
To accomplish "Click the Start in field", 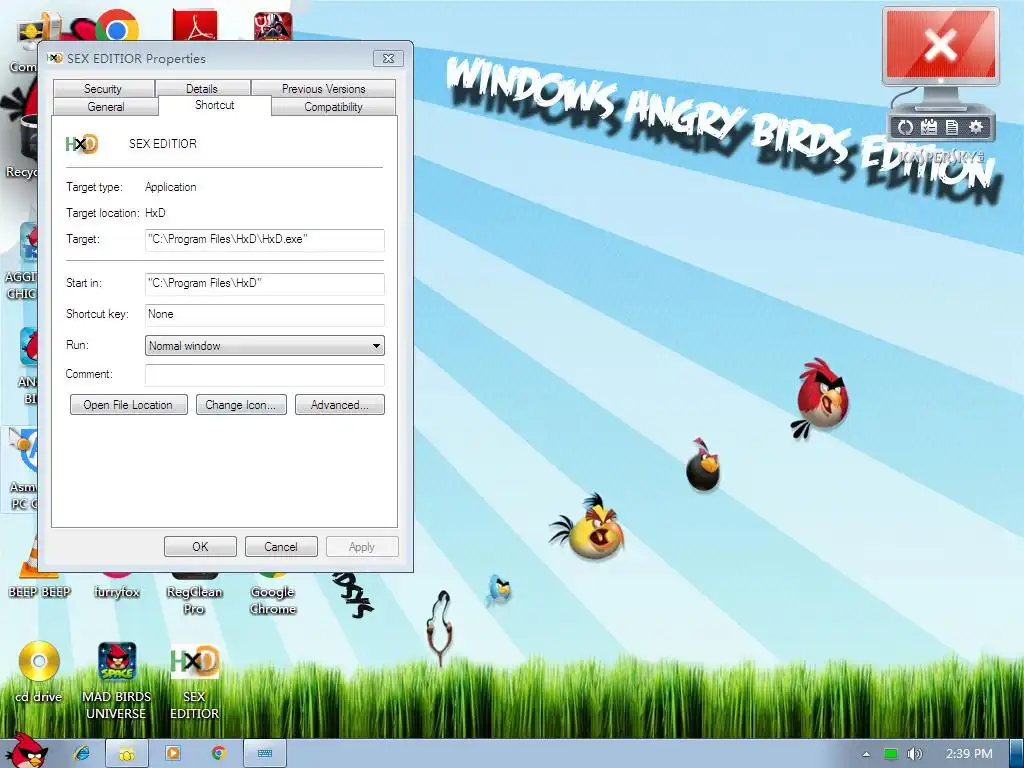I will (264, 283).
